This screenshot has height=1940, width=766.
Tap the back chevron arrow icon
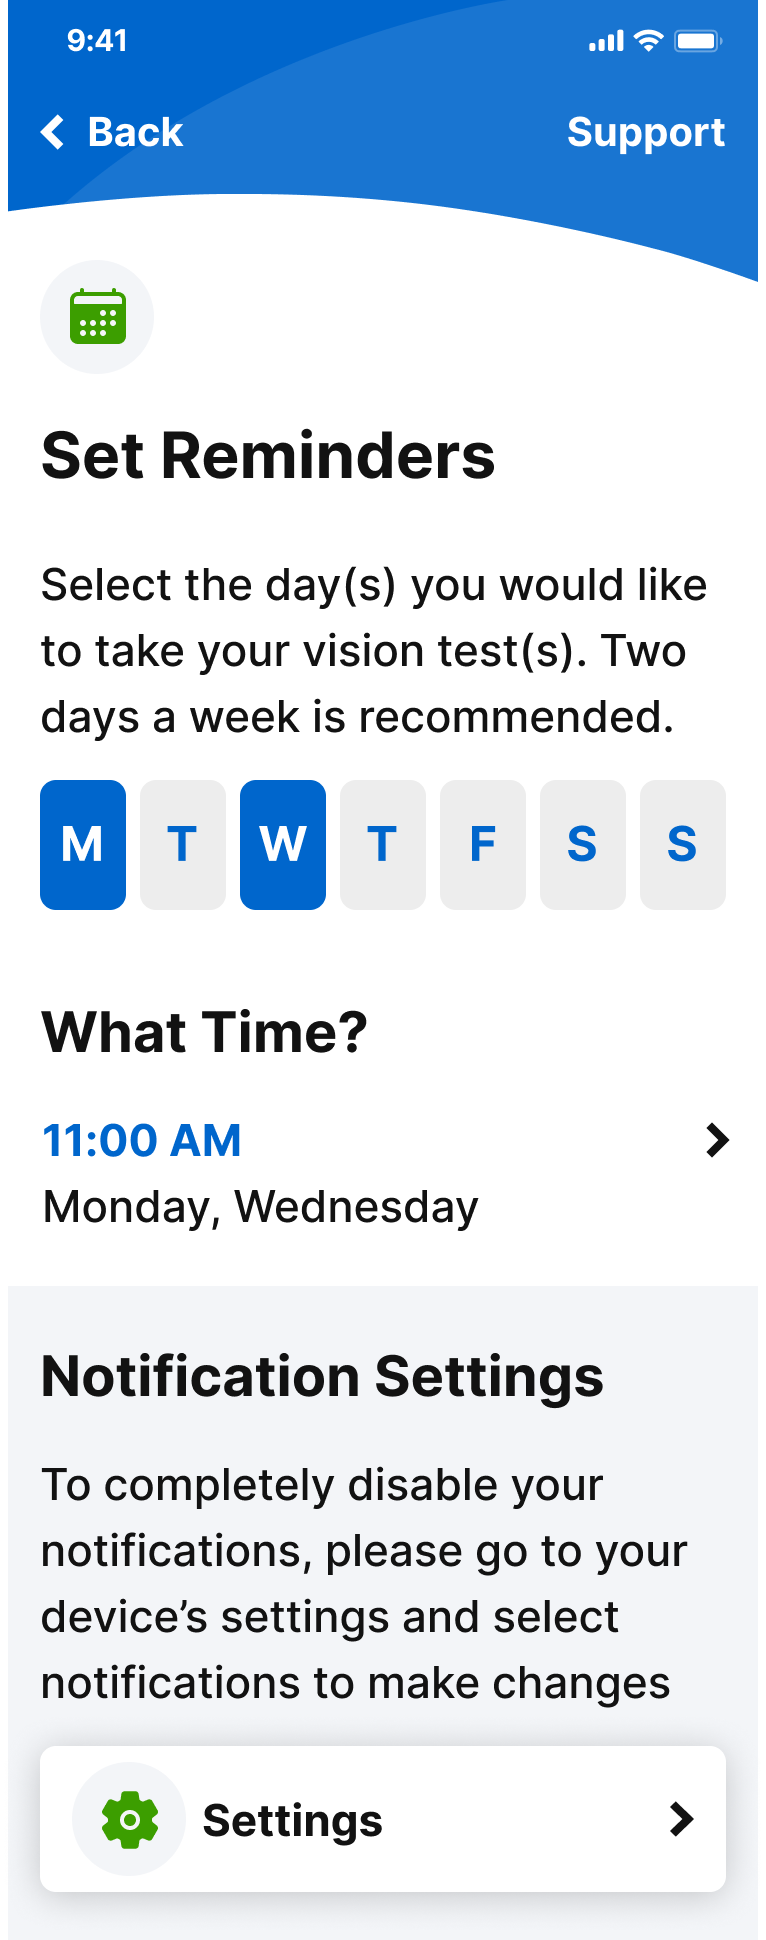(x=53, y=132)
